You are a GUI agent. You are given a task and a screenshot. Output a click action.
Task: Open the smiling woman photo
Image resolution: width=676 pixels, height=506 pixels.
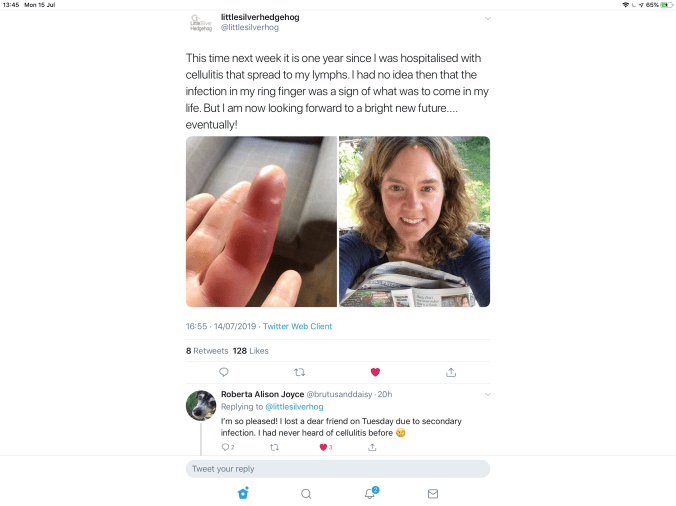[x=414, y=221]
